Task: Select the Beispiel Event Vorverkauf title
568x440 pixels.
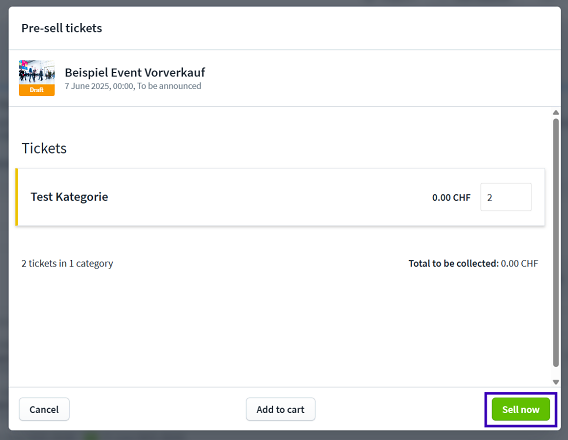Action: click(135, 72)
